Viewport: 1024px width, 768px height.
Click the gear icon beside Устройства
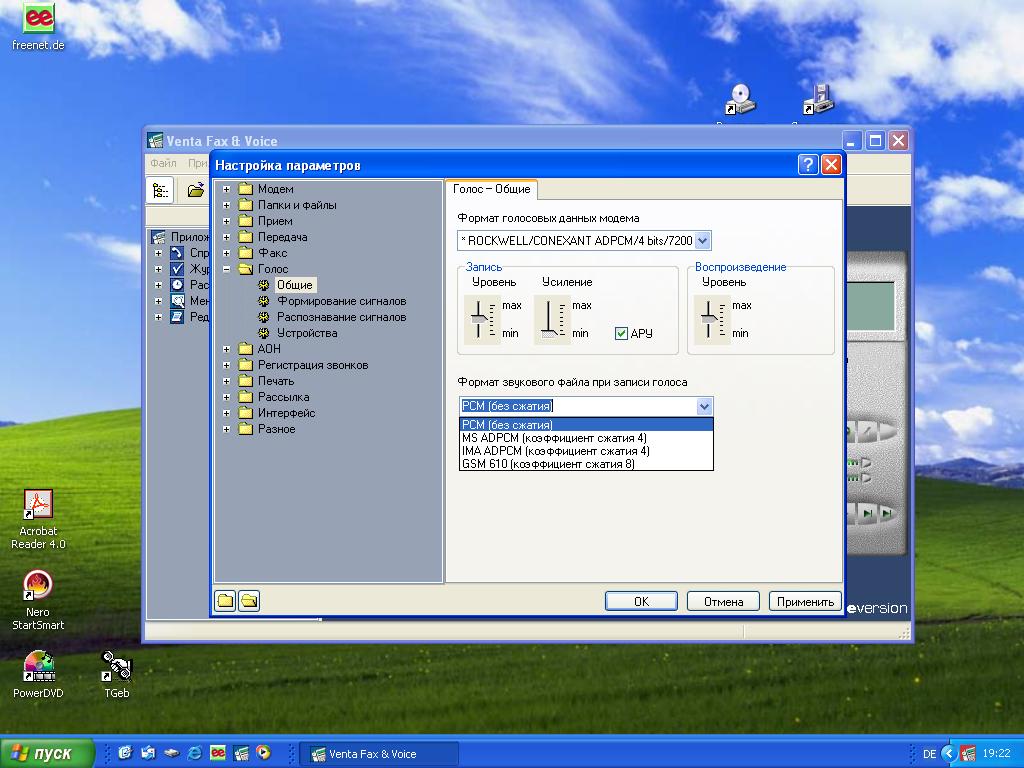pos(264,333)
